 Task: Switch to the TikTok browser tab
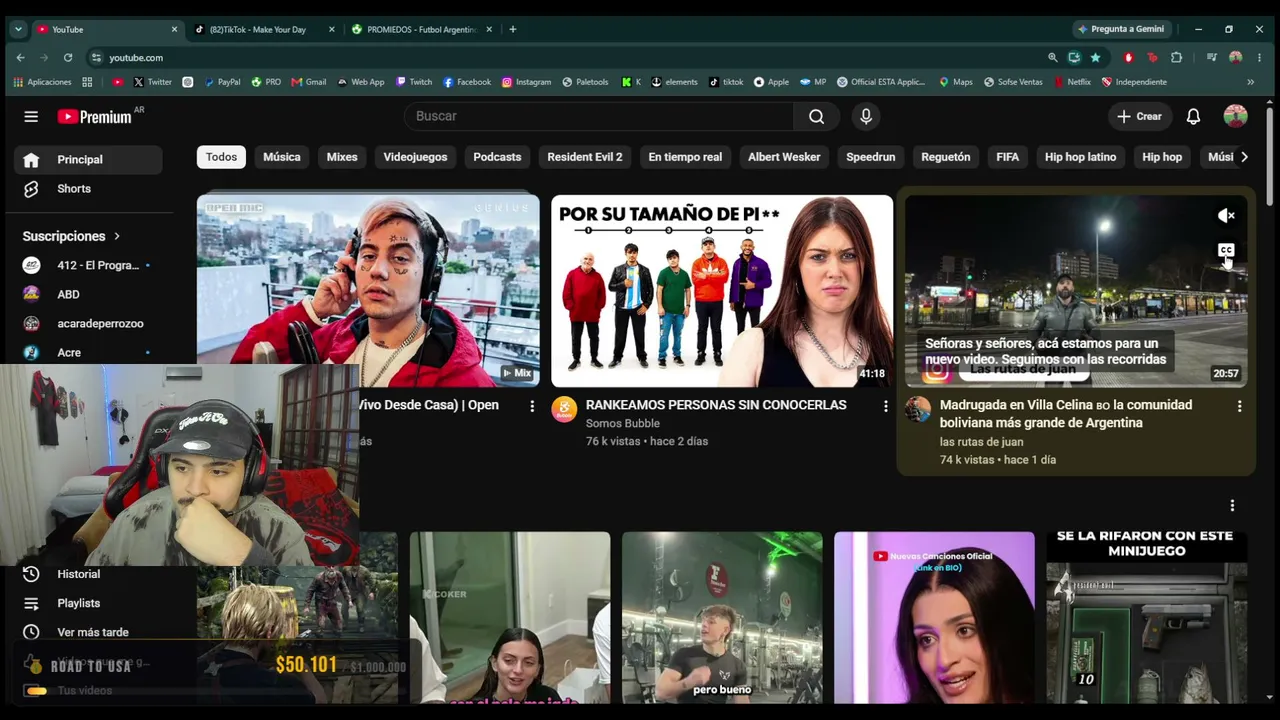tap(258, 29)
